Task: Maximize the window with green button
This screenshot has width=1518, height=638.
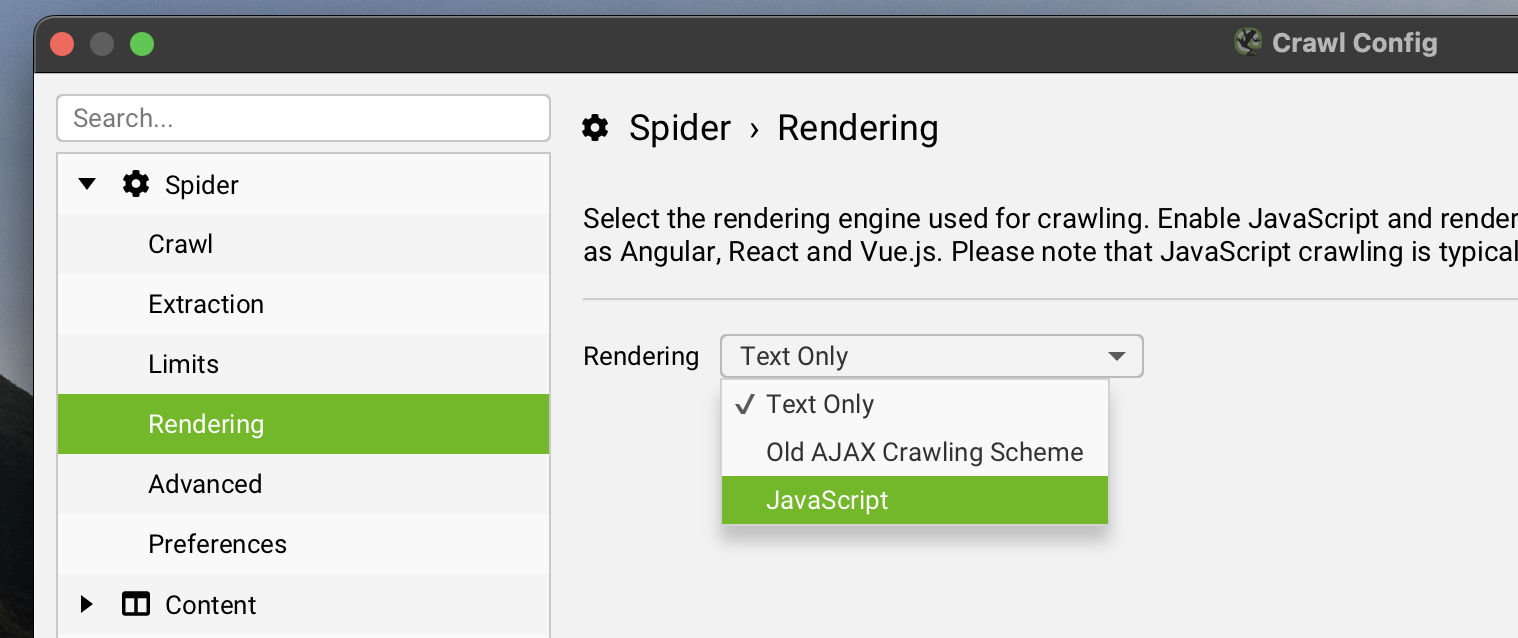Action: point(142,44)
